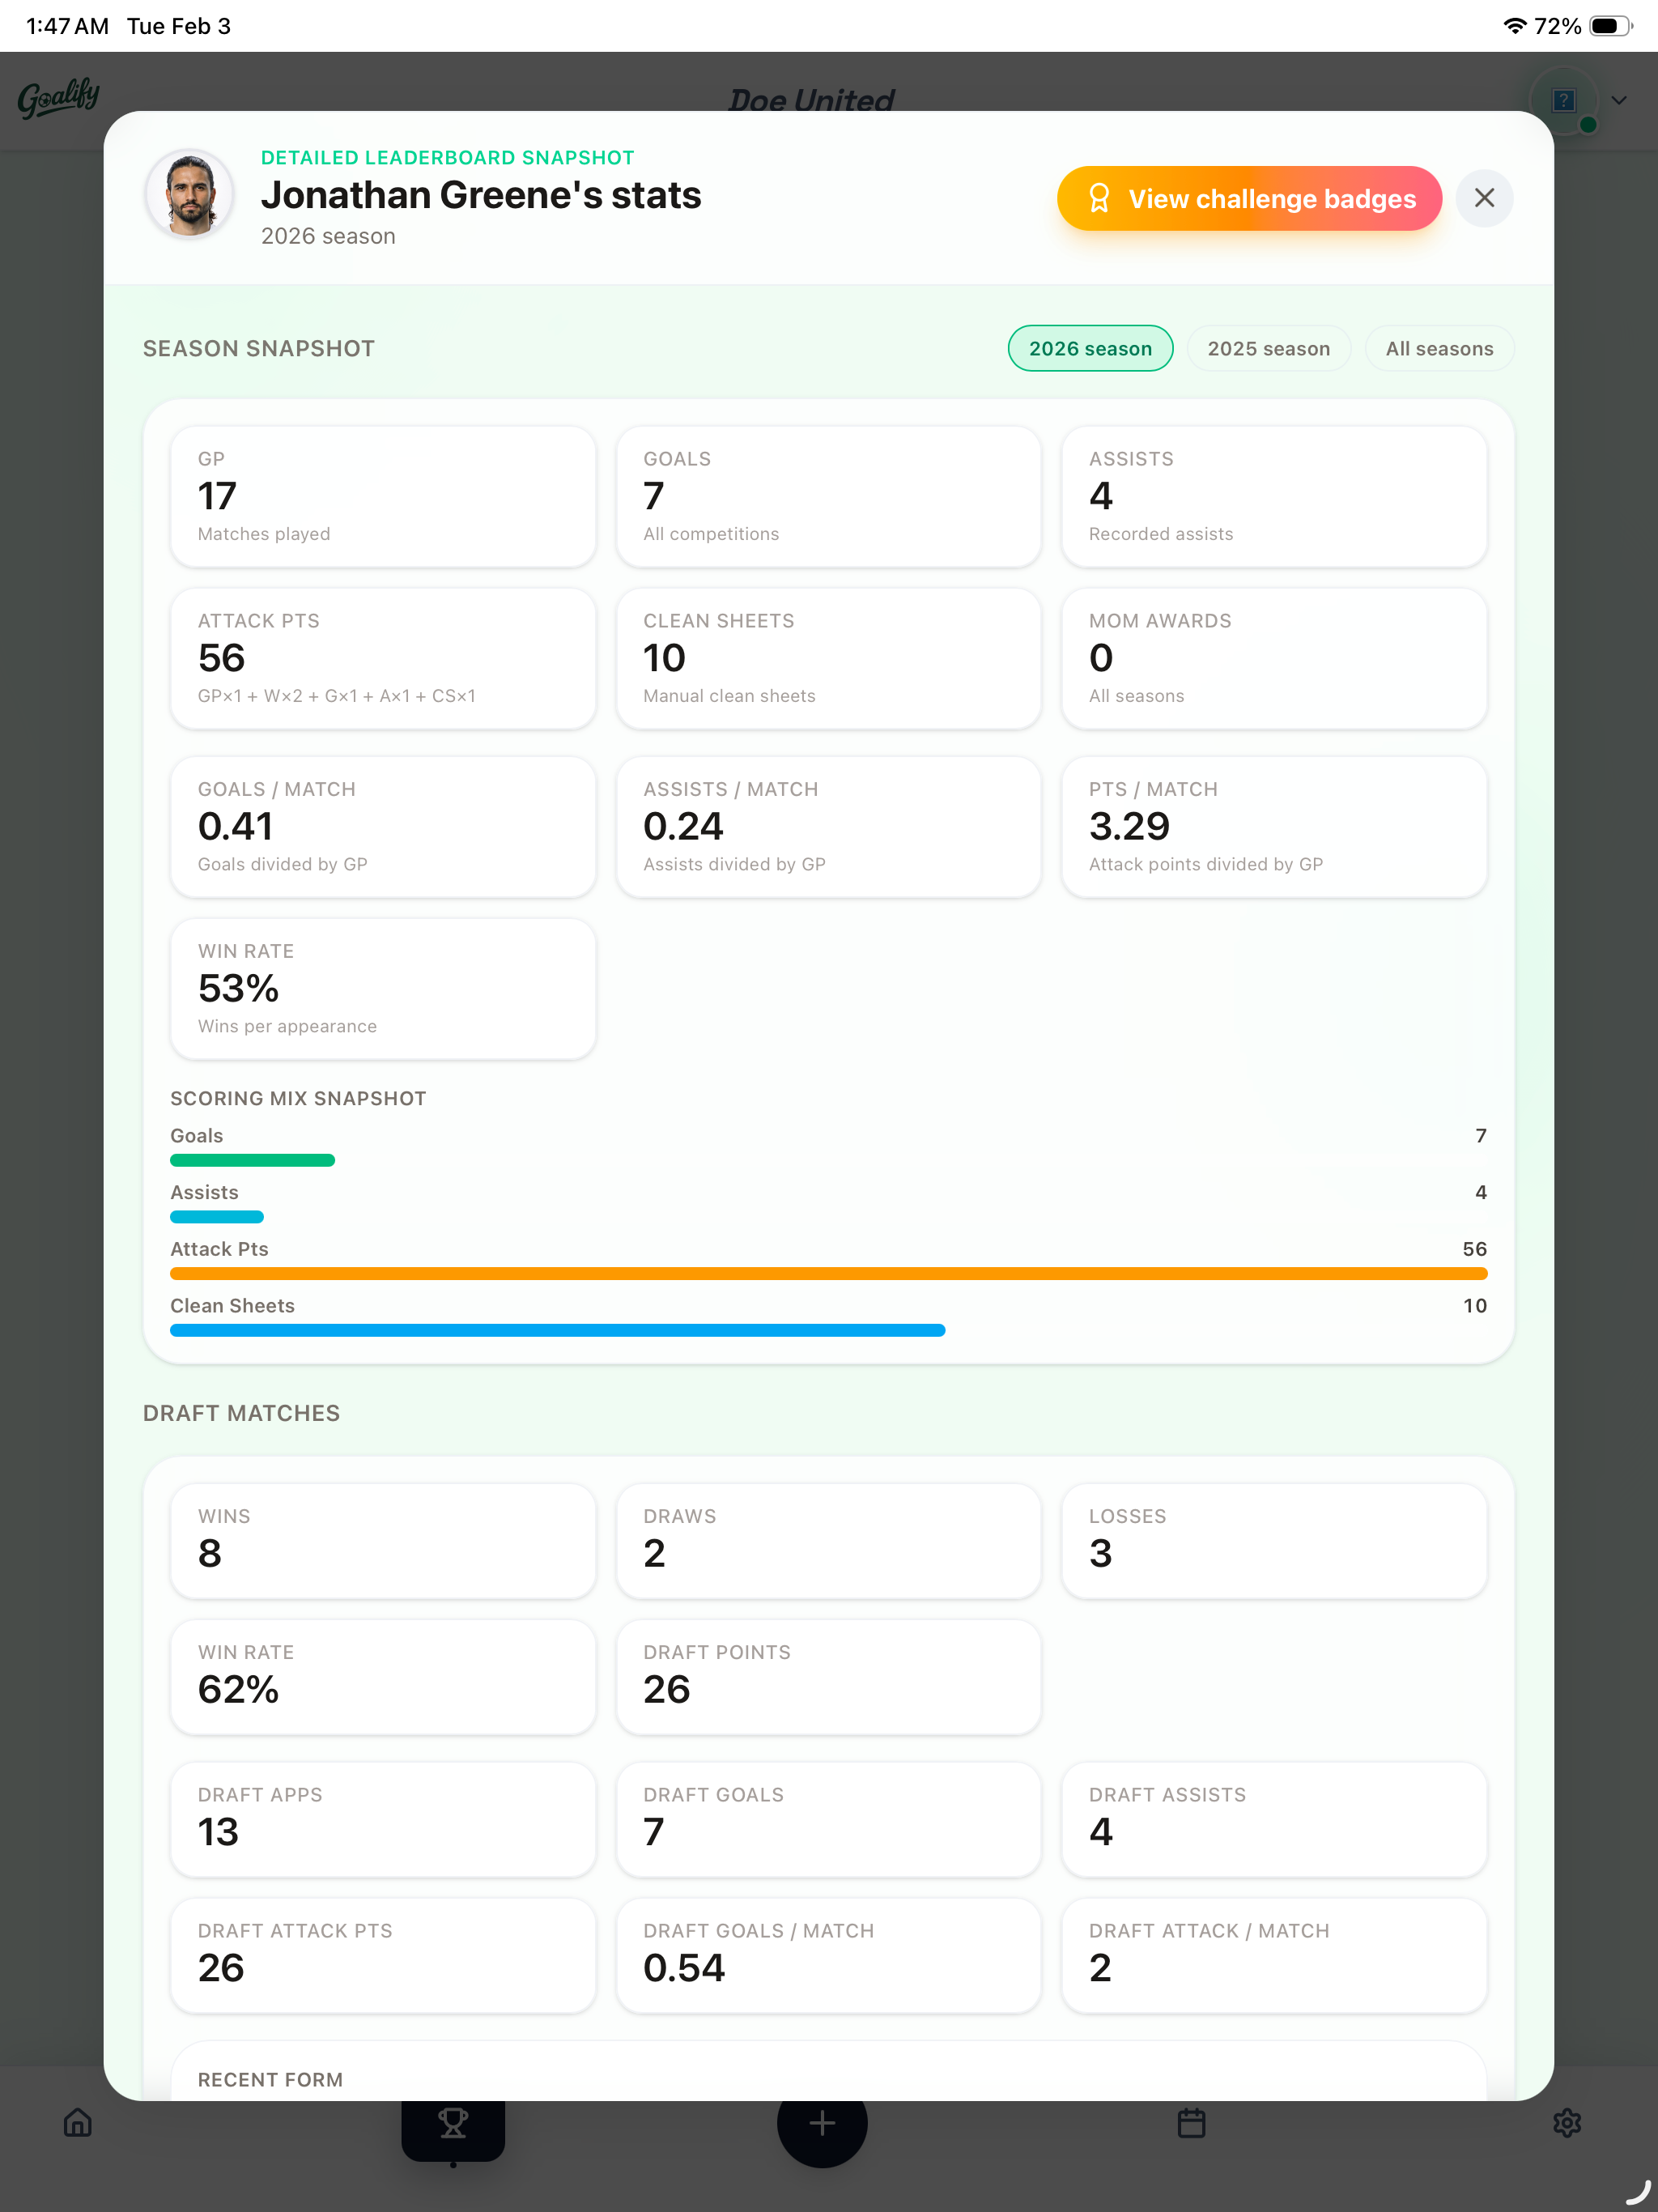Click the blue Clean Sheets progress bar

click(x=557, y=1331)
